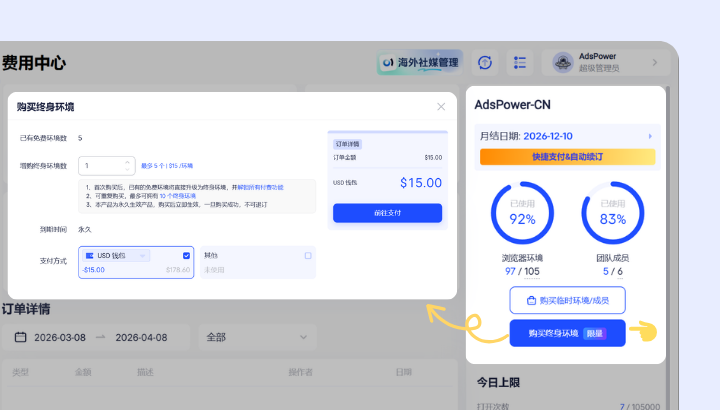Close the 购买终身环境 dialog

coord(441,107)
